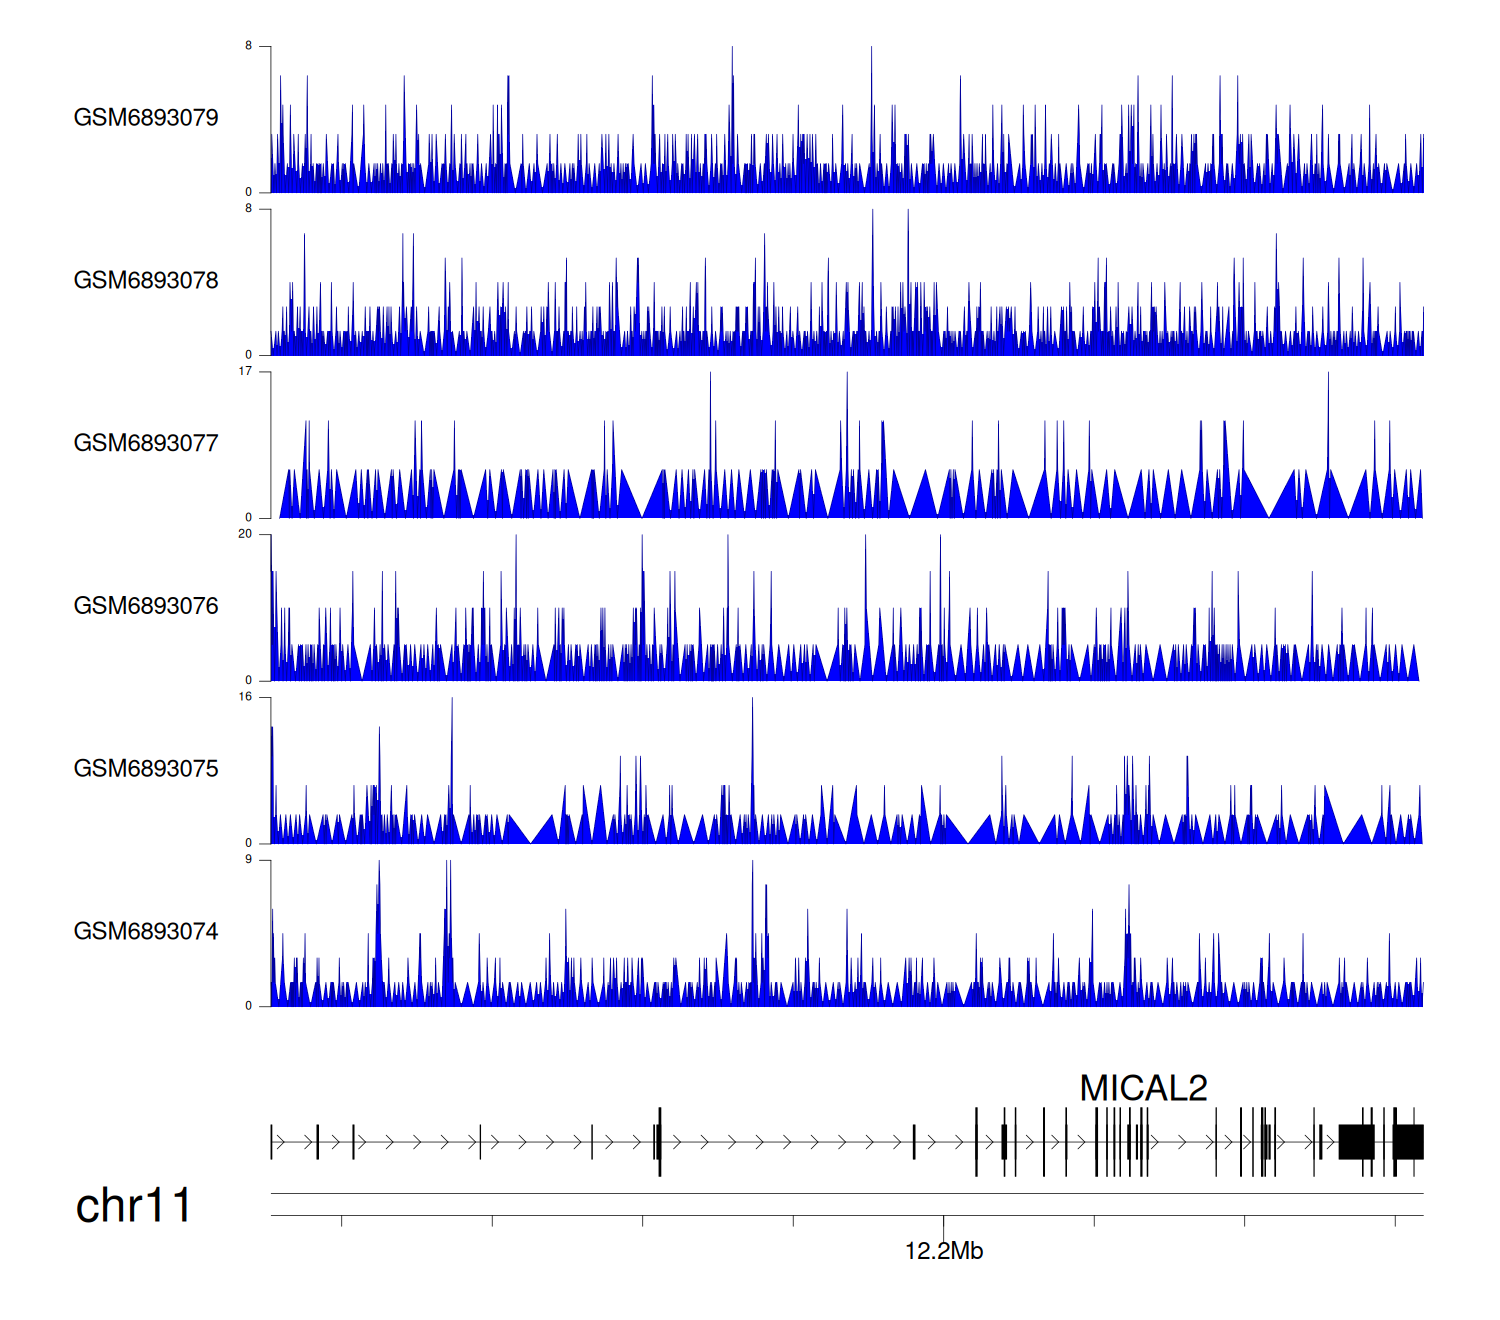
Task: Click y-axis maximum 16 on GSM6893075 track
Action: [245, 697]
